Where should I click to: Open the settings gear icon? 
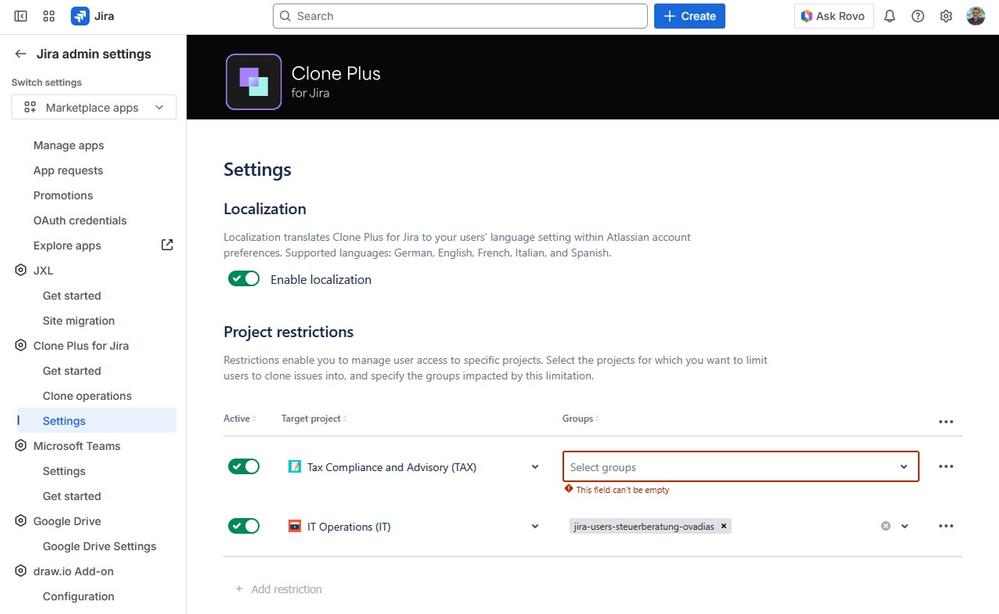[946, 16]
